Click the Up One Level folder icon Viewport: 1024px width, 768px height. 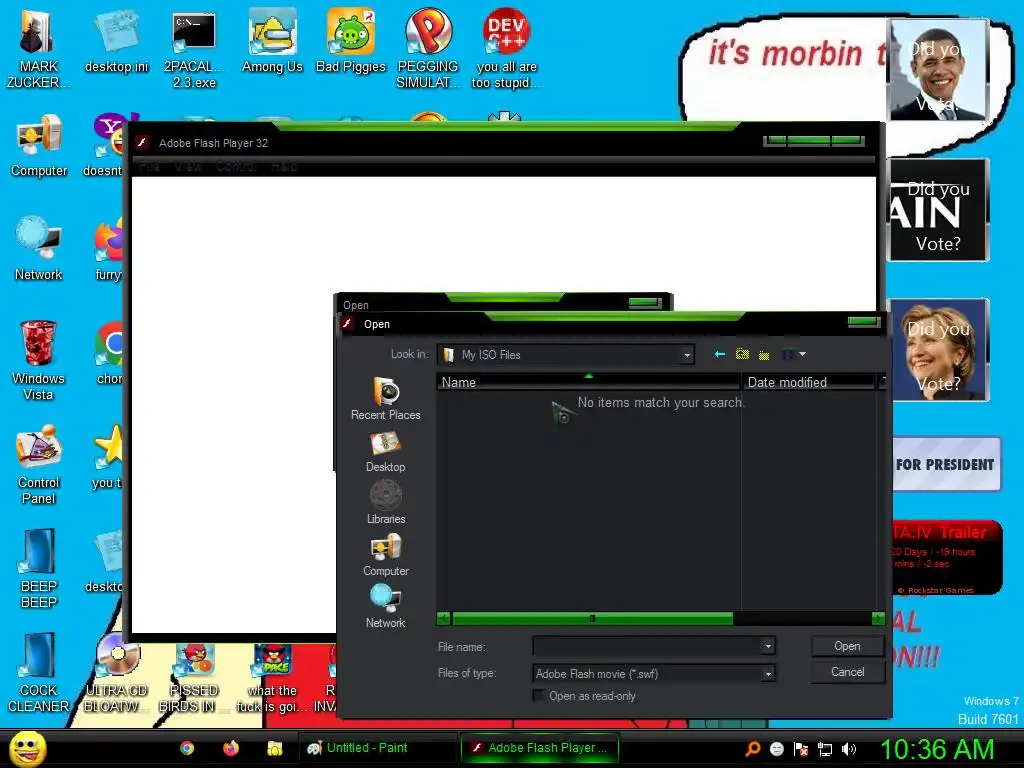742,354
